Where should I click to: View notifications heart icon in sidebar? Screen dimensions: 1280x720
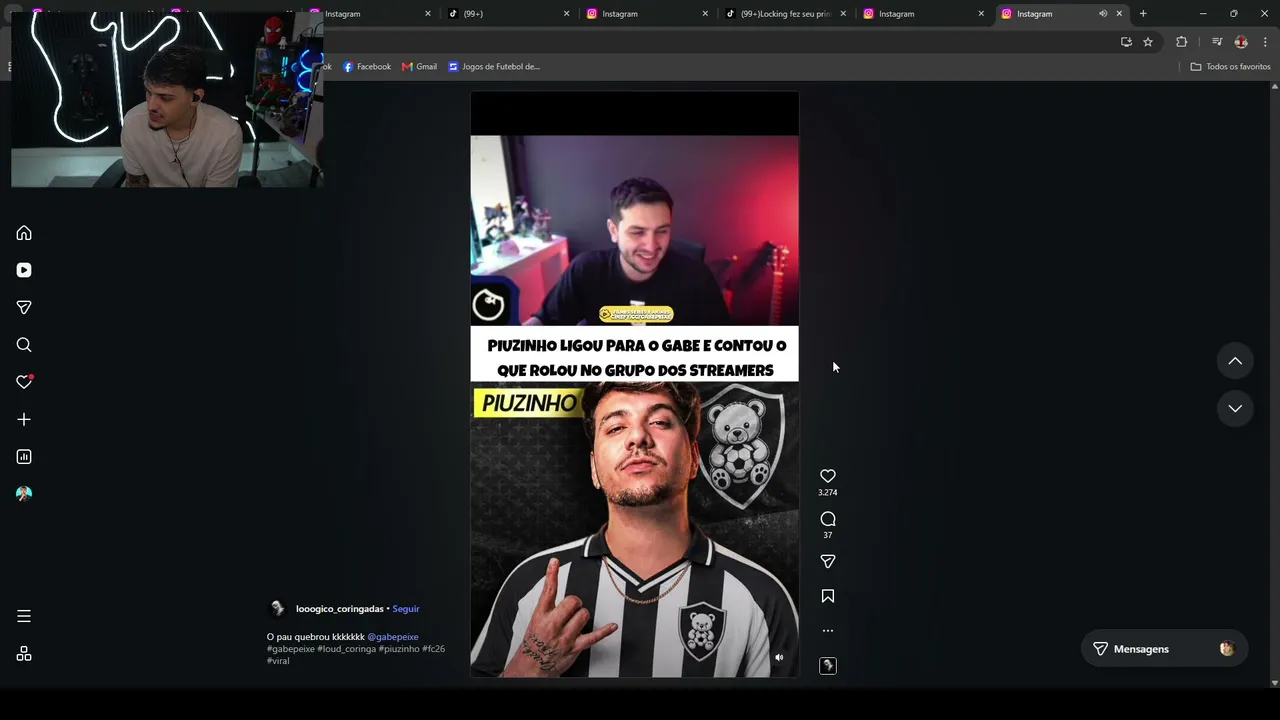tap(24, 382)
